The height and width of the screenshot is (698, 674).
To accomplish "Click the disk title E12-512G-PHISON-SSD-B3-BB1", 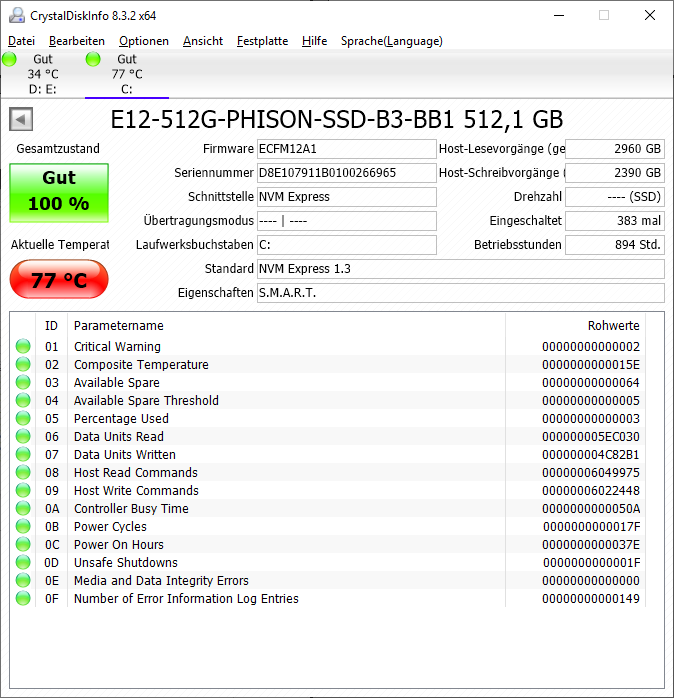I will [282, 119].
